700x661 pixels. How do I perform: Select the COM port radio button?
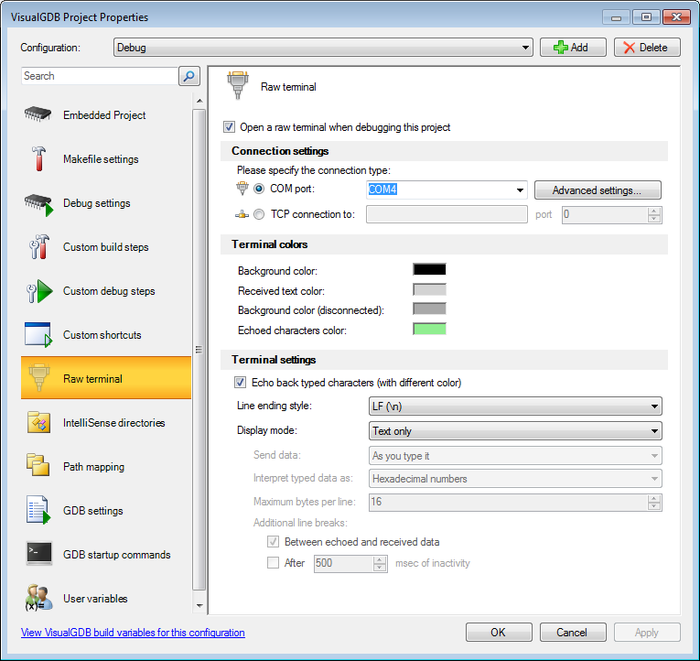pos(259,189)
